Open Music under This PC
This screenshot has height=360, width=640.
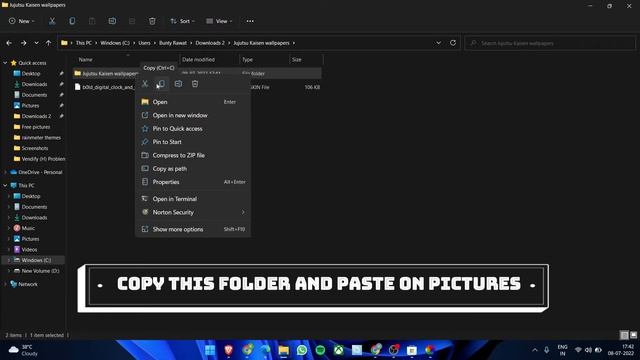[x=28, y=228]
